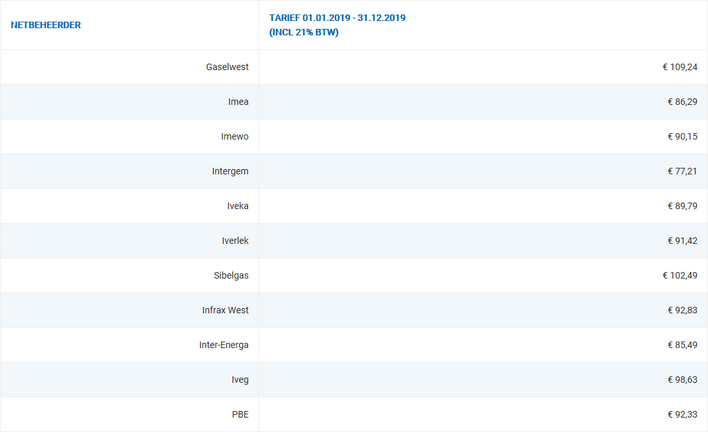
Task: Click the TARIEF 01.01.2019 - 31.12.2019 header
Action: click(337, 18)
